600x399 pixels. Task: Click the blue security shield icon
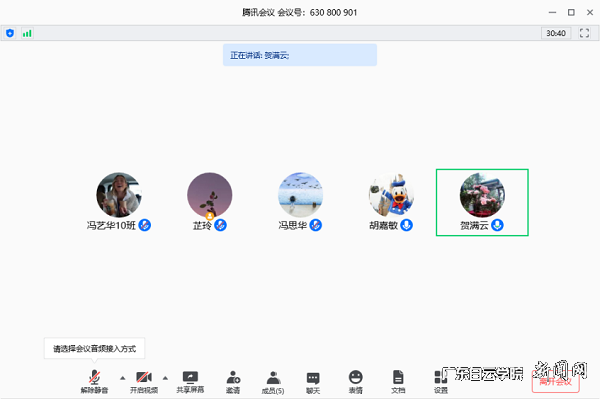10,33
